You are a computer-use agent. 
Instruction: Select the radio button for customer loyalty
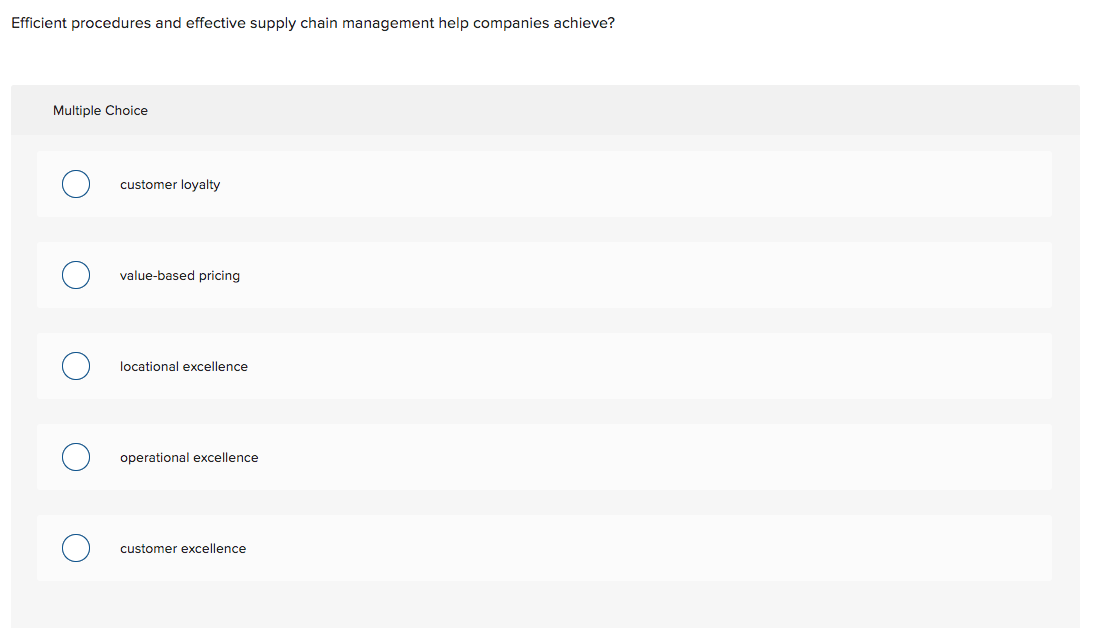76,184
